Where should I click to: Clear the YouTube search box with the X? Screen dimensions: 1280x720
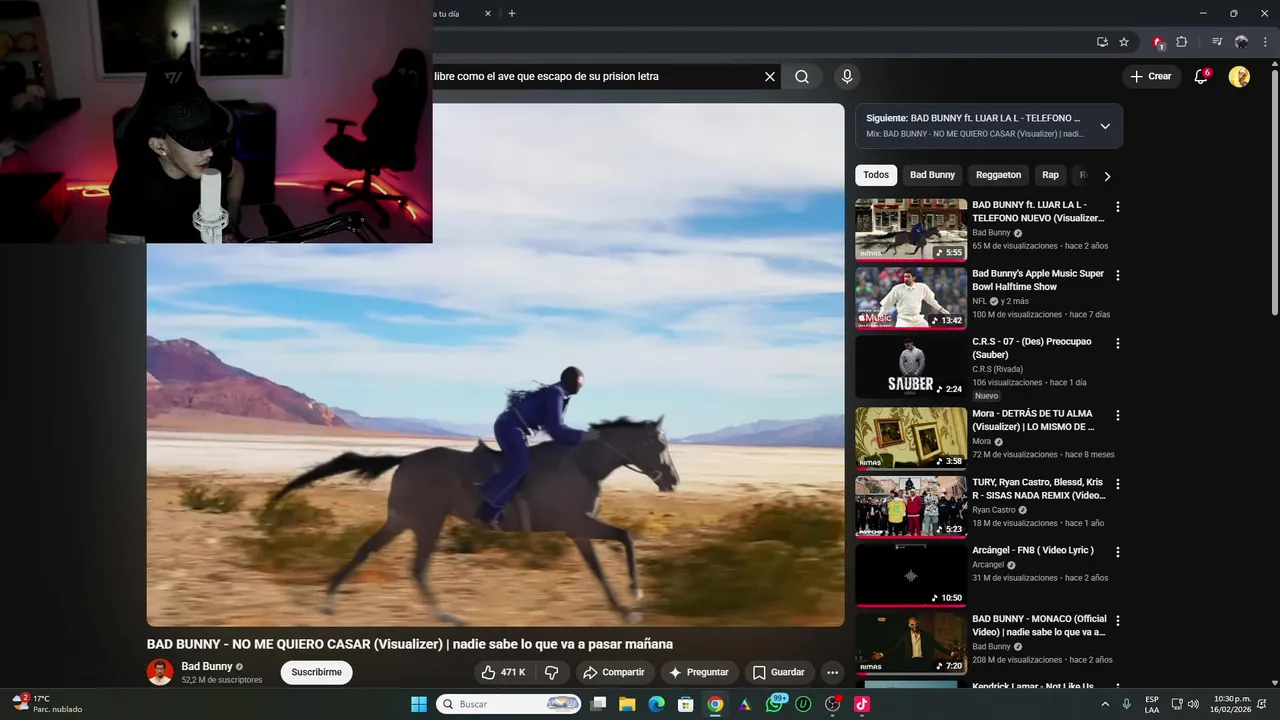tap(770, 76)
